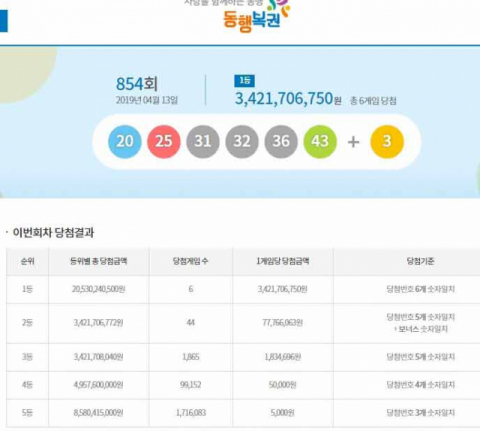Click the red lottery ball 25

[164, 141]
